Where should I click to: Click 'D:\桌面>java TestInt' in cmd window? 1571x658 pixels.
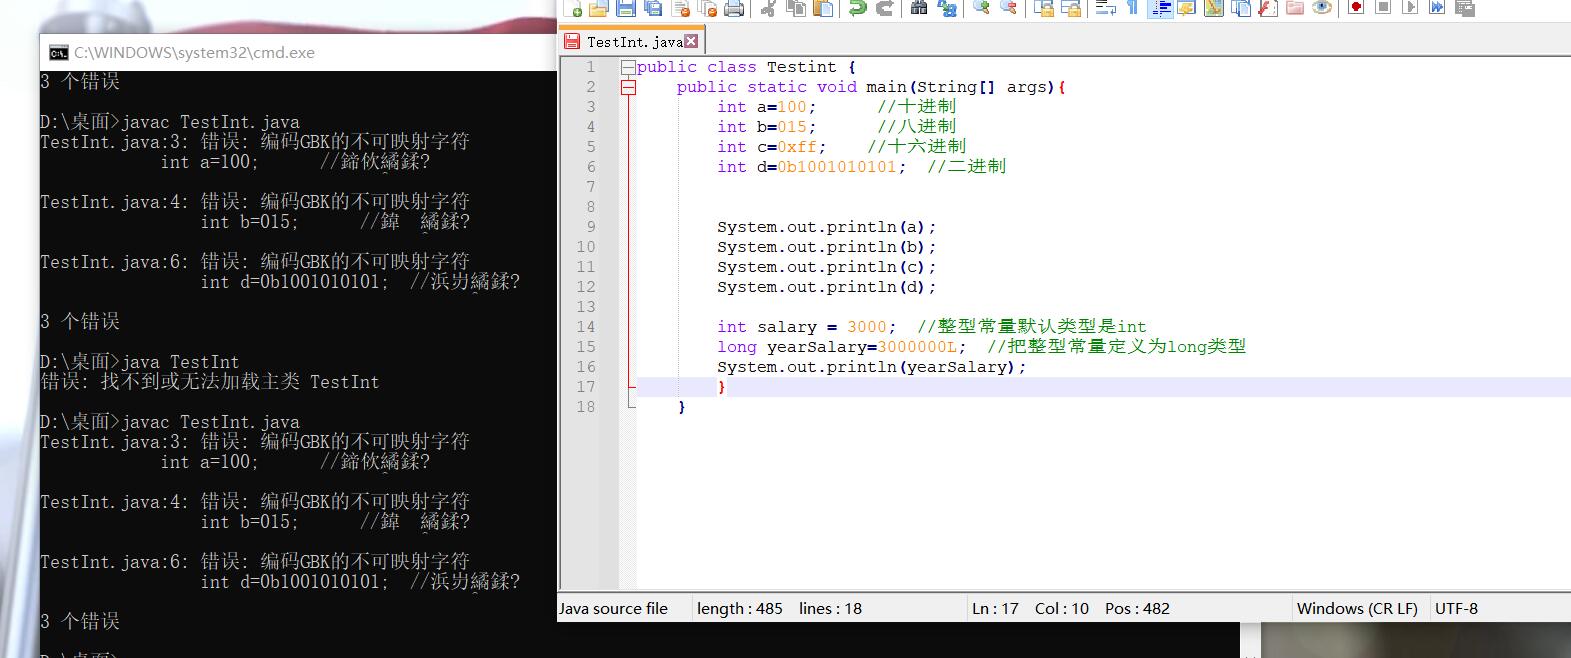click(140, 361)
